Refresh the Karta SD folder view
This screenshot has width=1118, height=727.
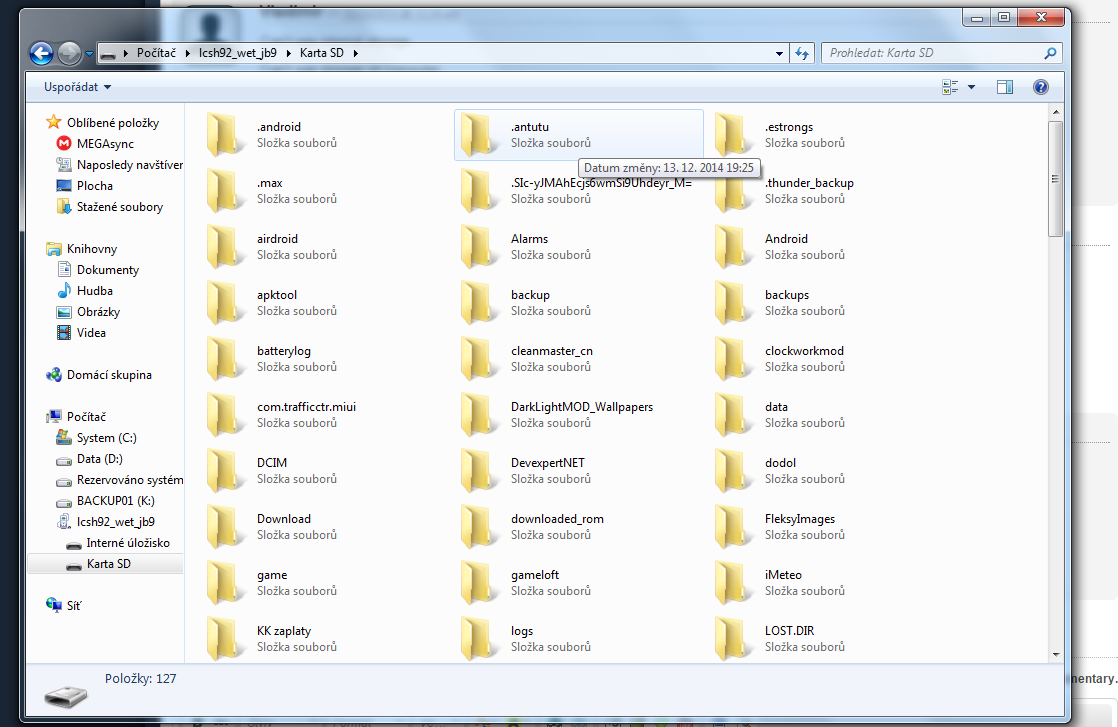[x=802, y=53]
